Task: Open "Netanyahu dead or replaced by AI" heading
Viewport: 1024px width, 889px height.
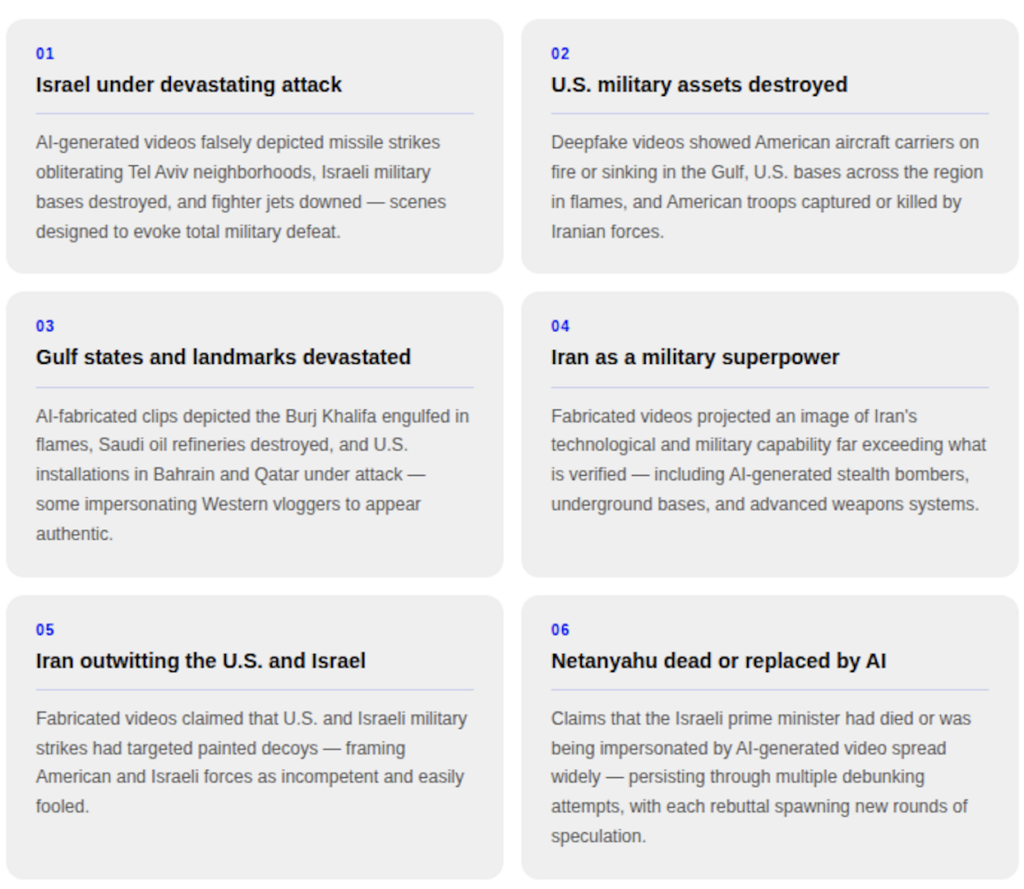Action: (x=718, y=661)
